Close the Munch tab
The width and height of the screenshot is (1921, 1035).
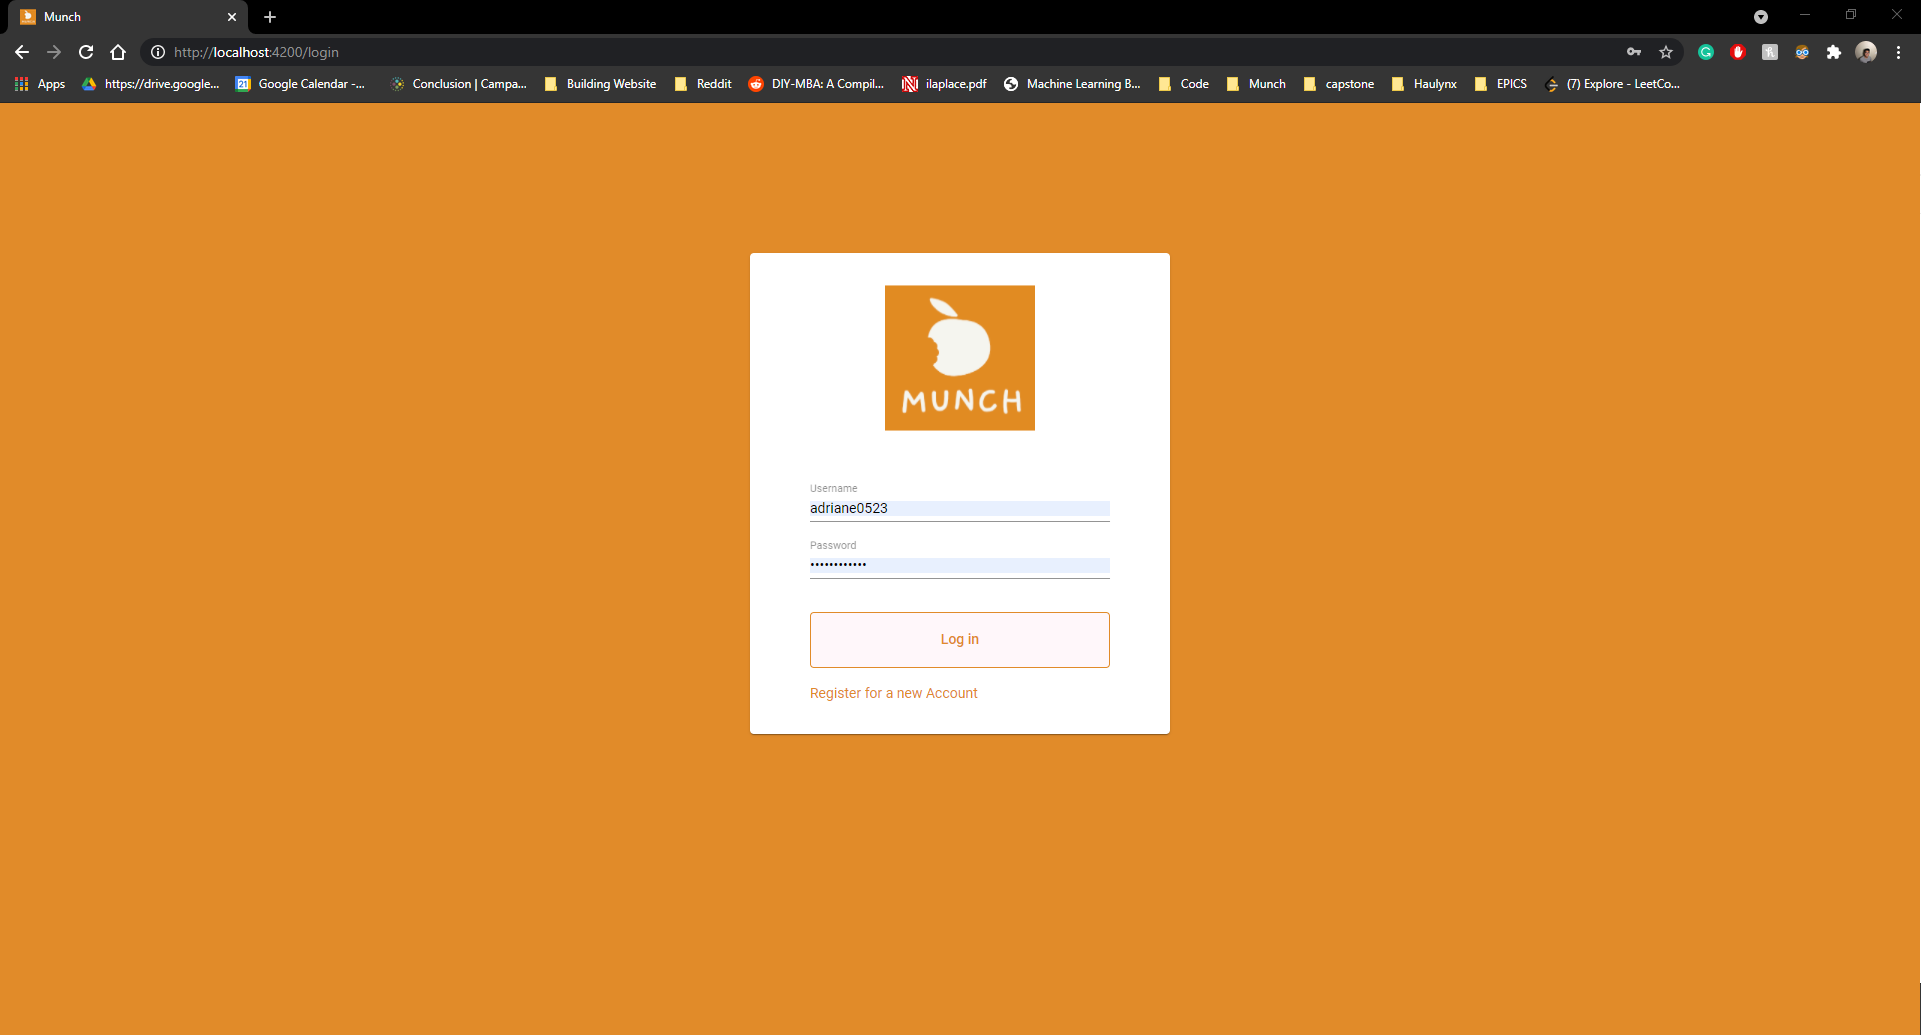point(232,17)
